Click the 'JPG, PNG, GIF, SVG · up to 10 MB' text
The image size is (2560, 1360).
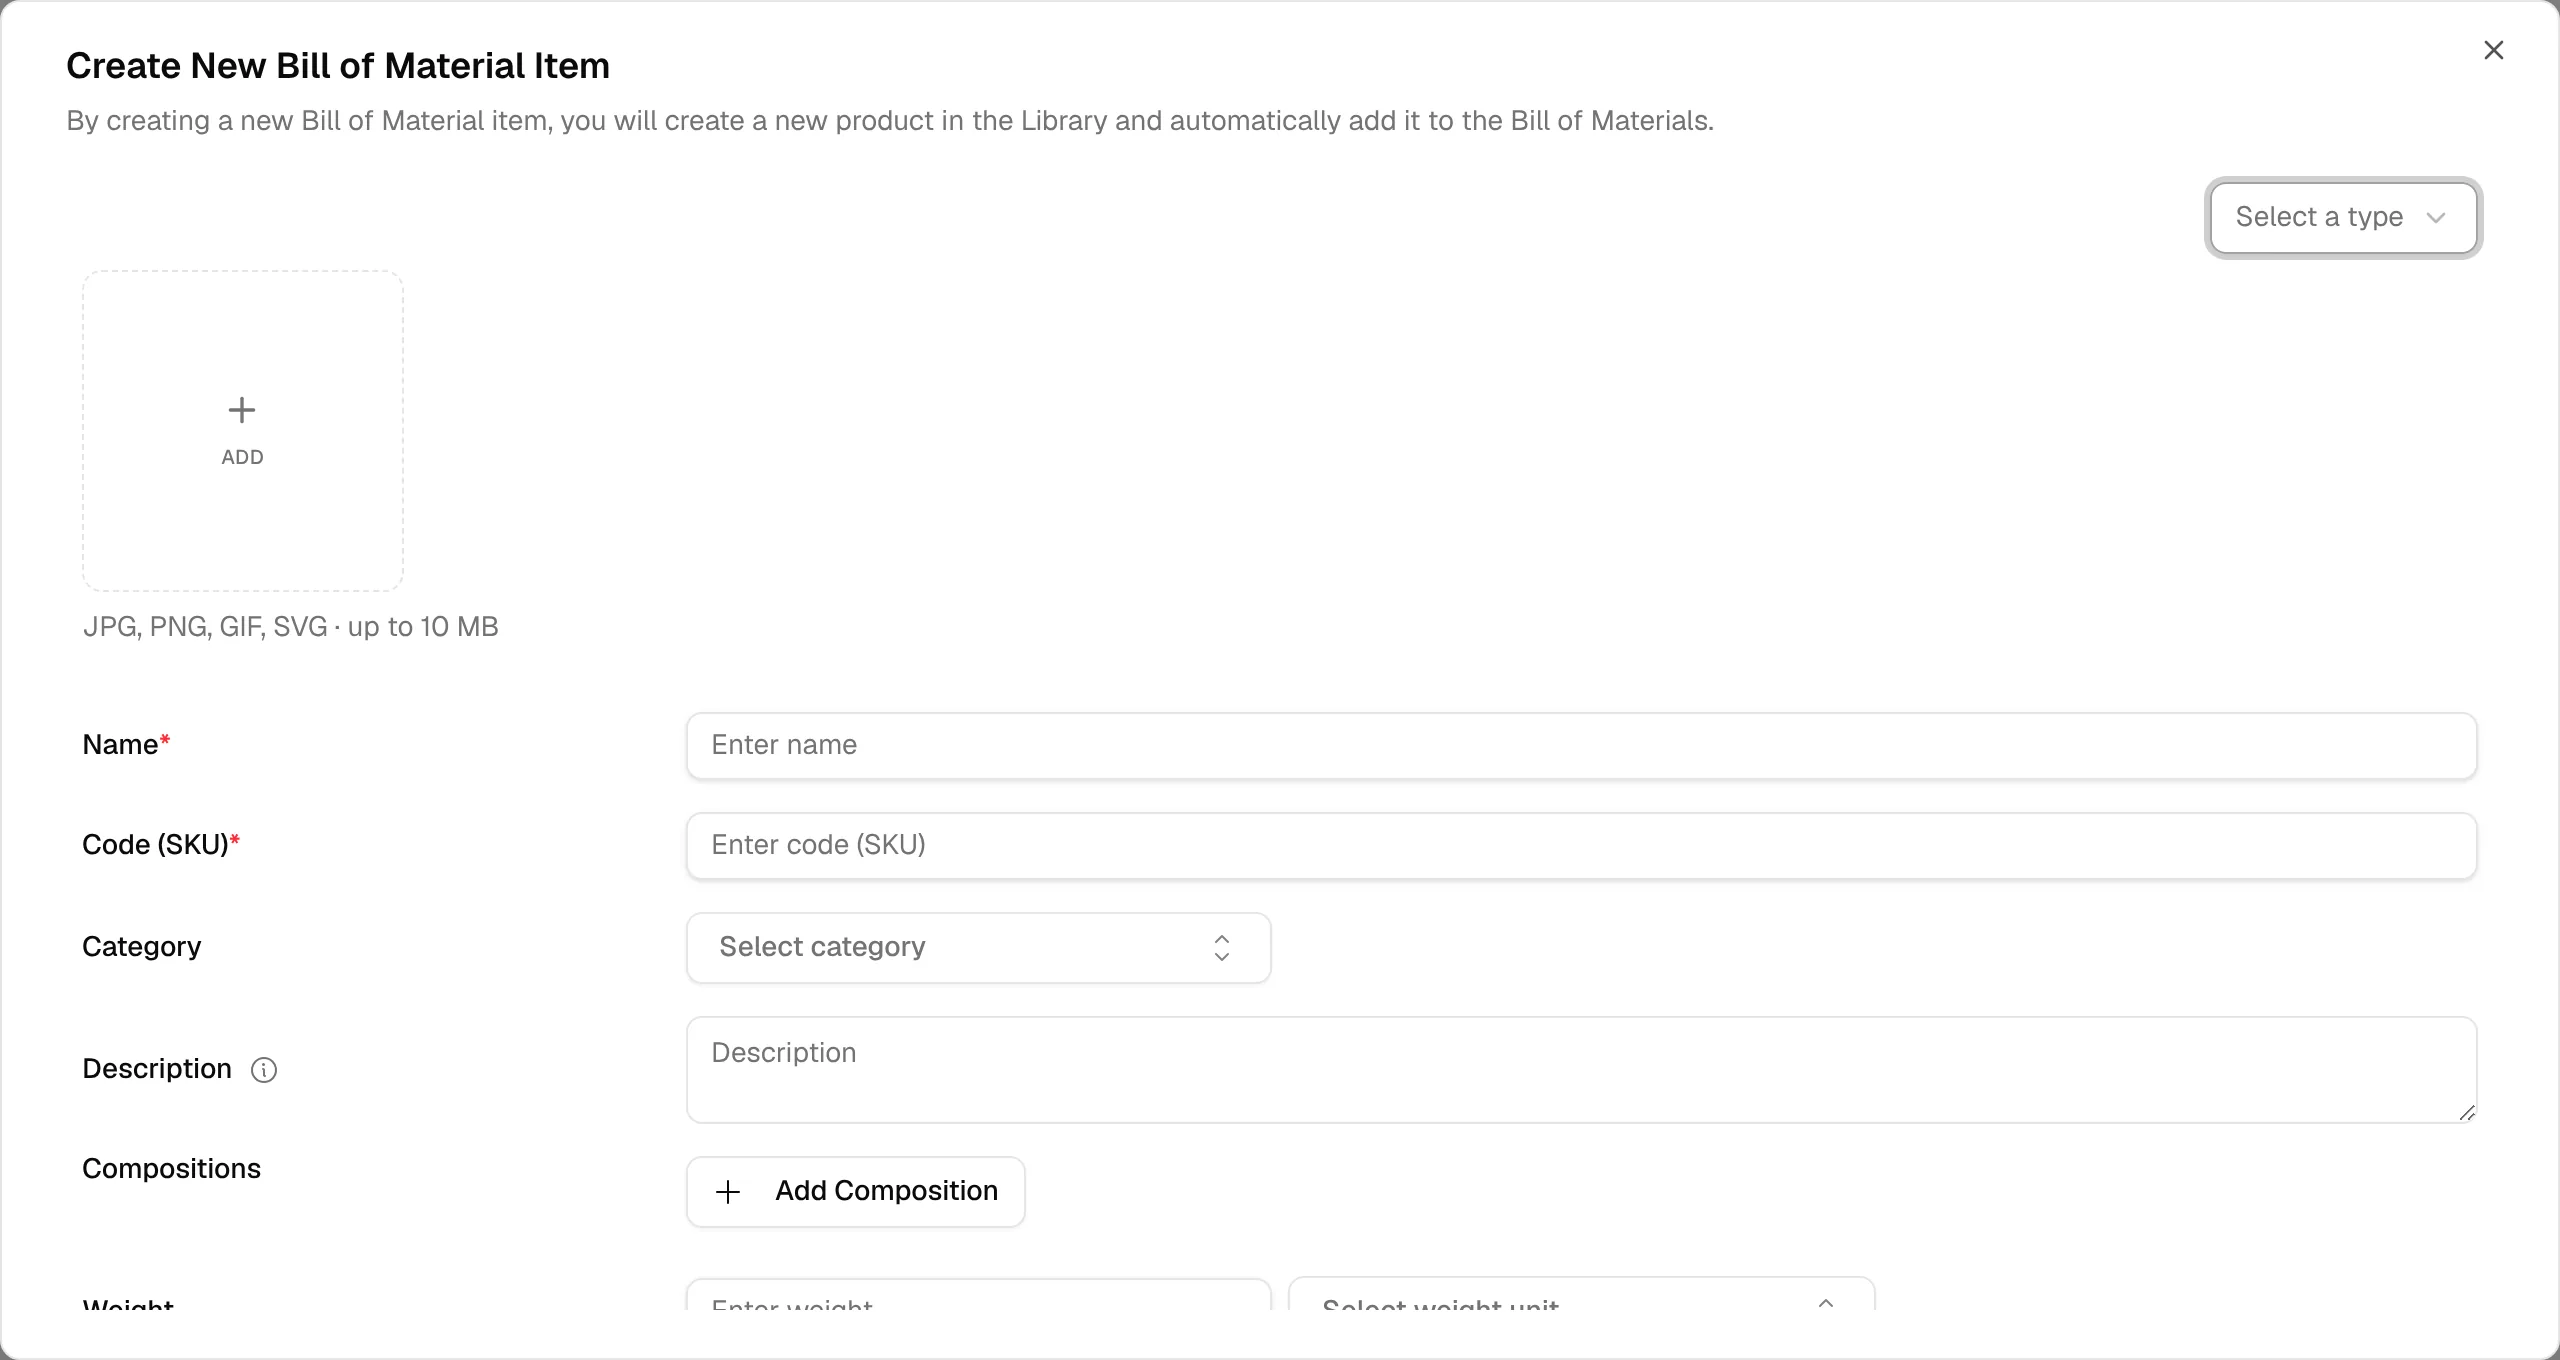tap(290, 627)
